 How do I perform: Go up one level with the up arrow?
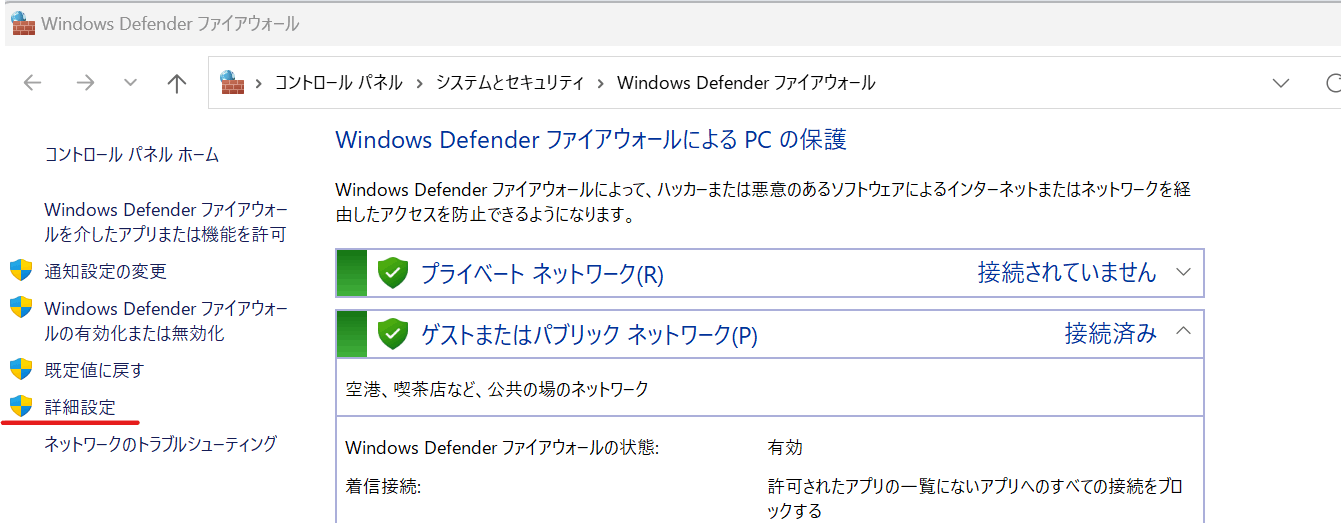(177, 83)
